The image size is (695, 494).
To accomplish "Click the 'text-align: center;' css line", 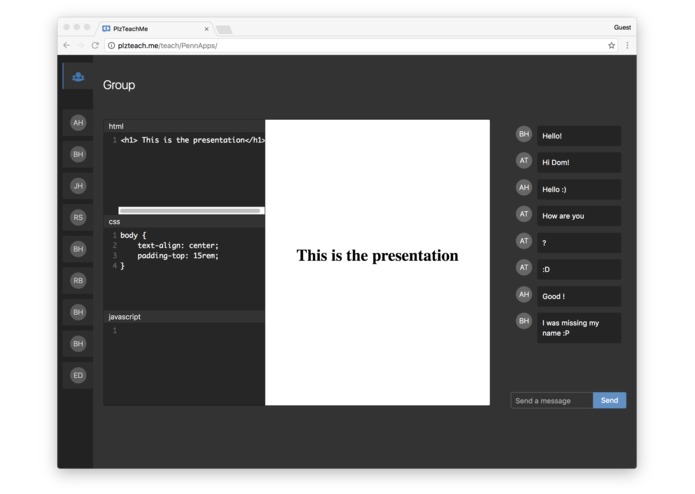I will point(178,245).
